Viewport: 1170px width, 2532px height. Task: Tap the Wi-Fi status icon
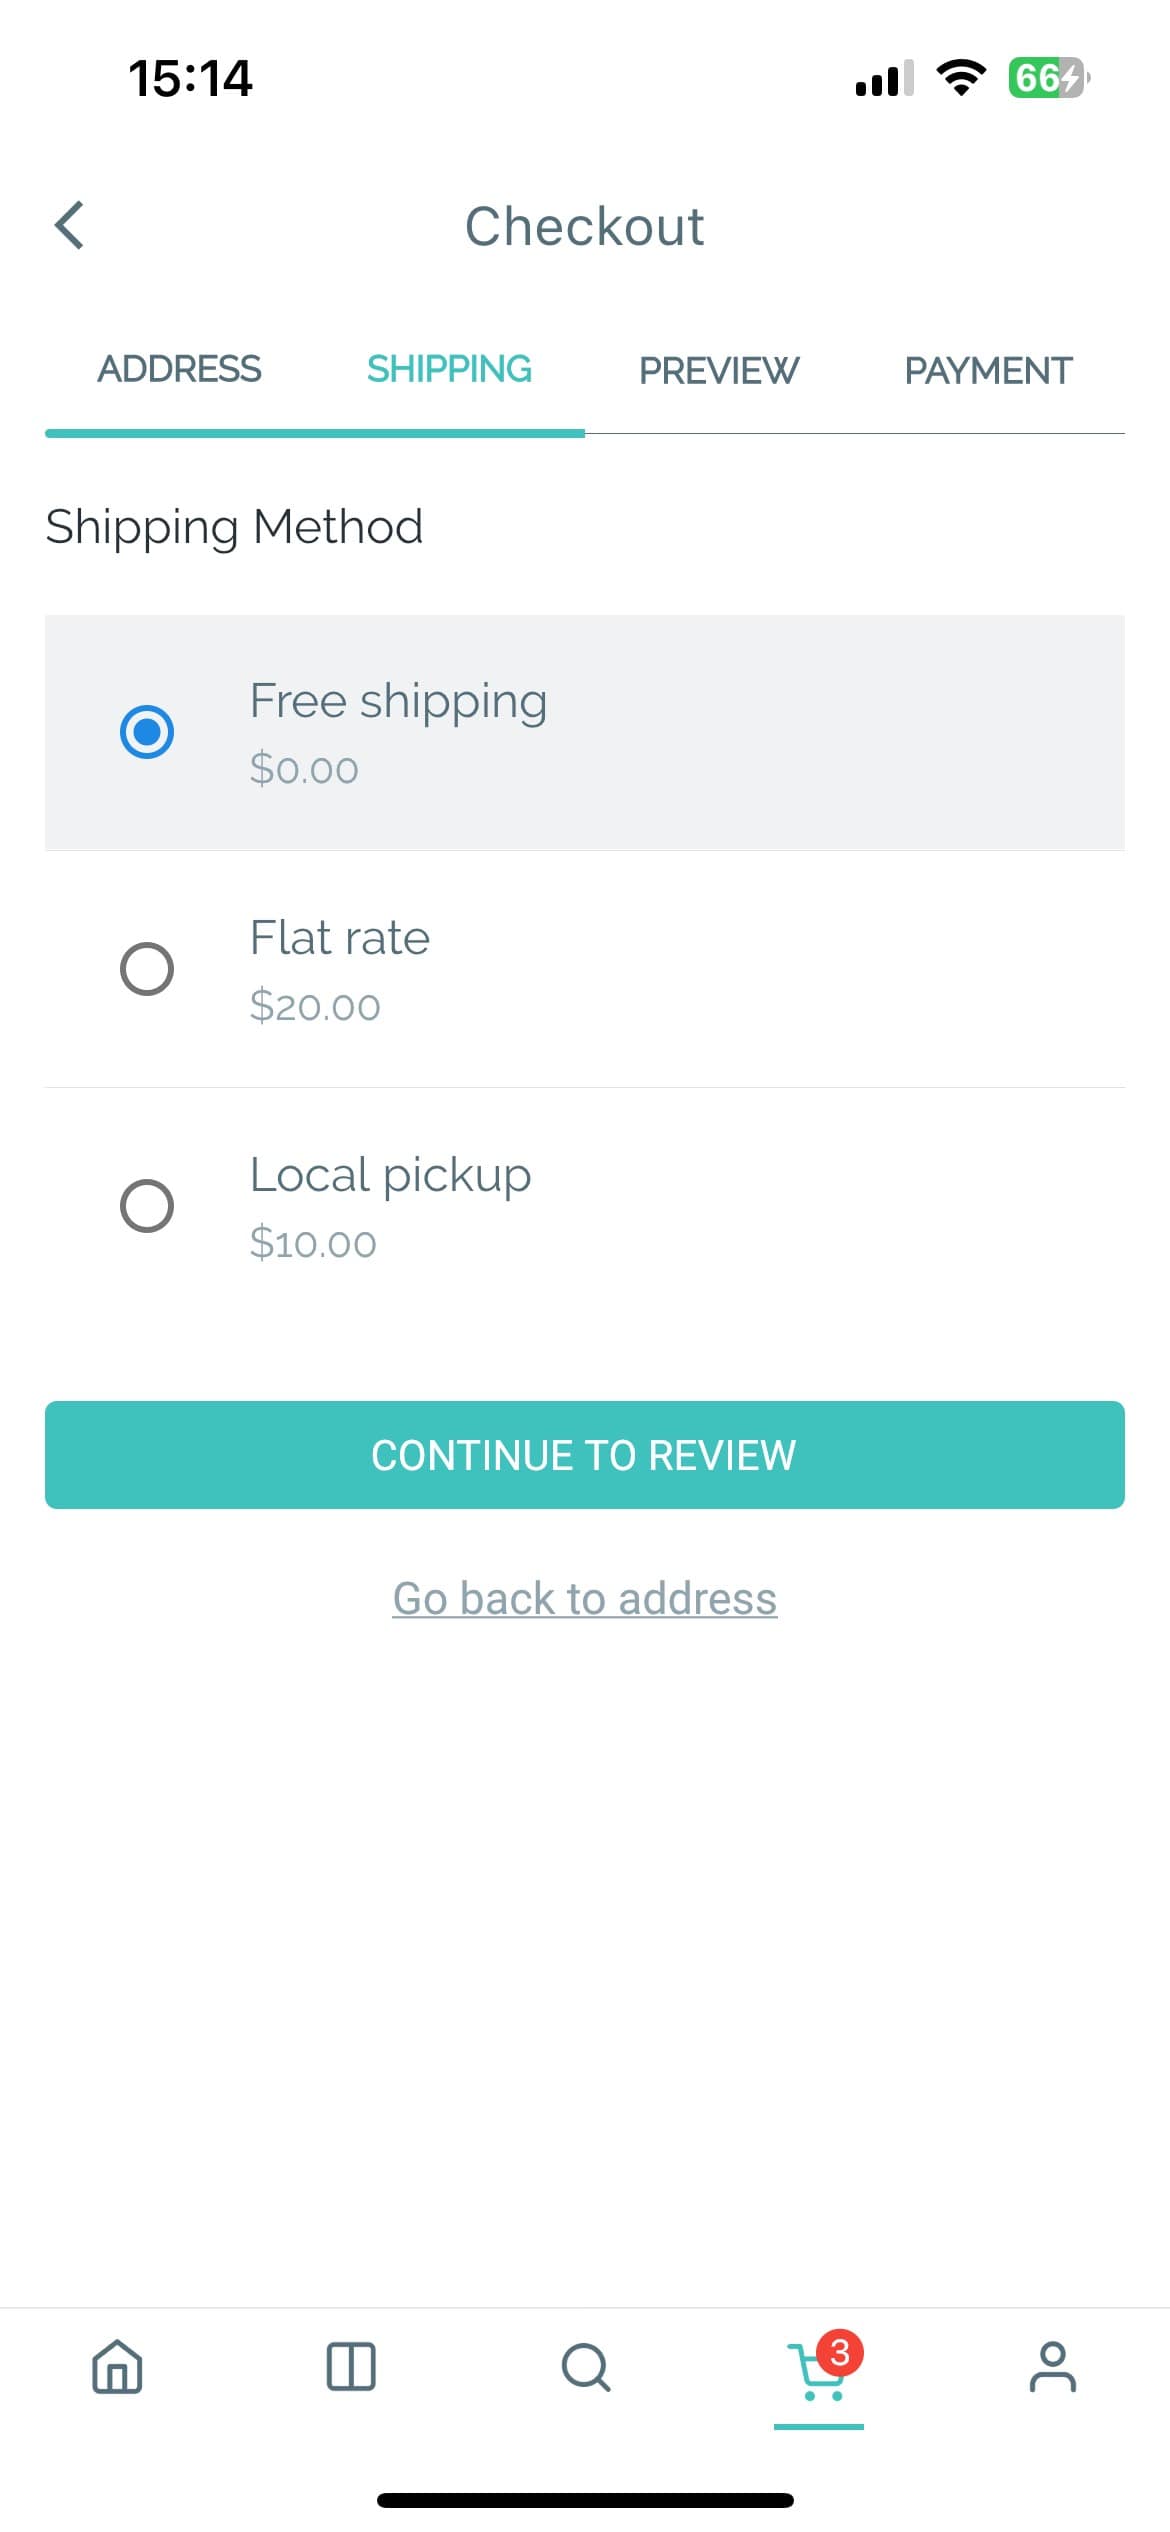pyautogui.click(x=960, y=77)
